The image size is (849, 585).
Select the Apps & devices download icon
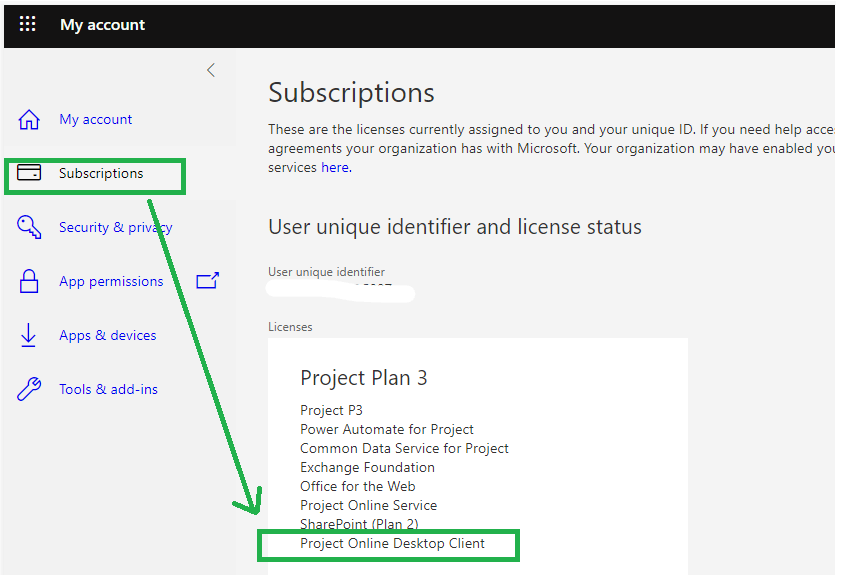click(29, 335)
